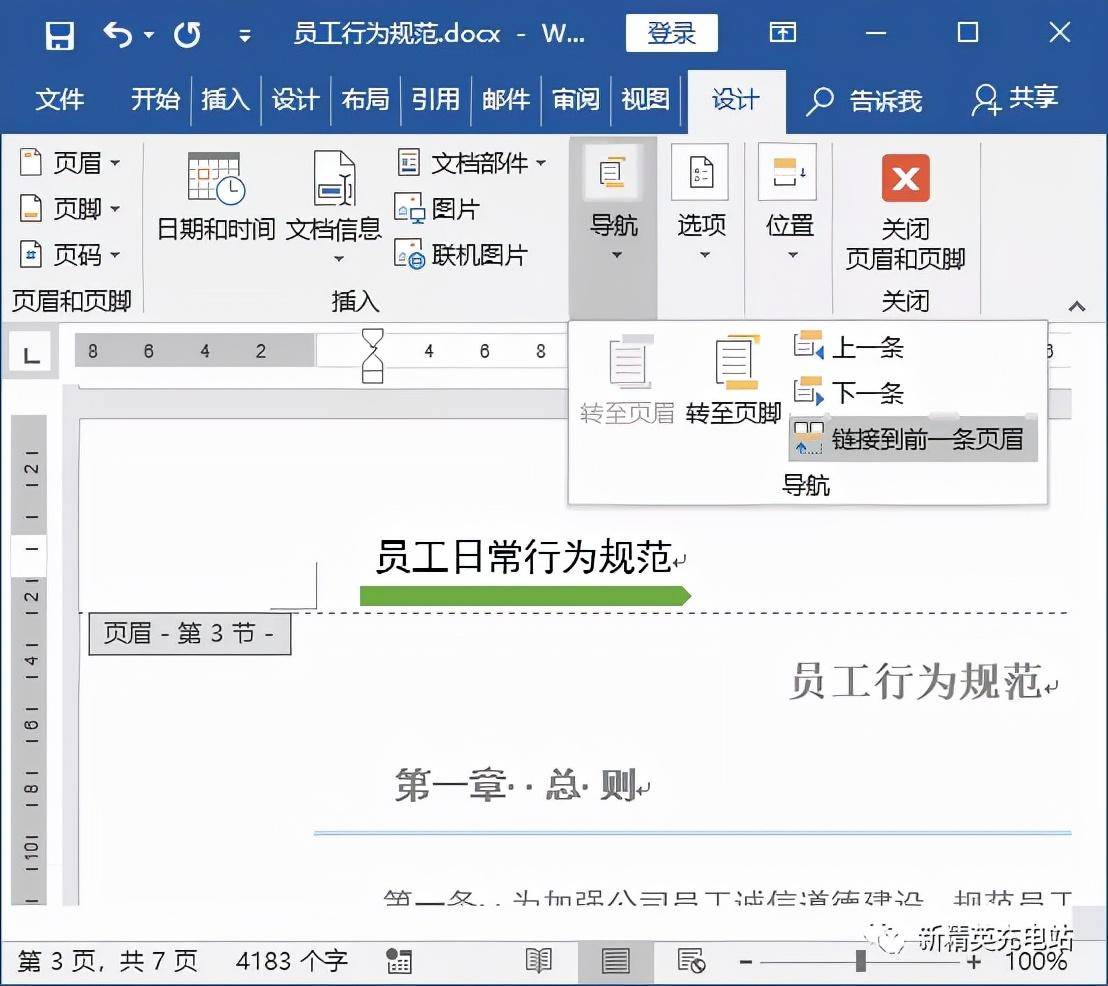Click the zoom out minus button
The height and width of the screenshot is (986, 1108).
[x=745, y=962]
